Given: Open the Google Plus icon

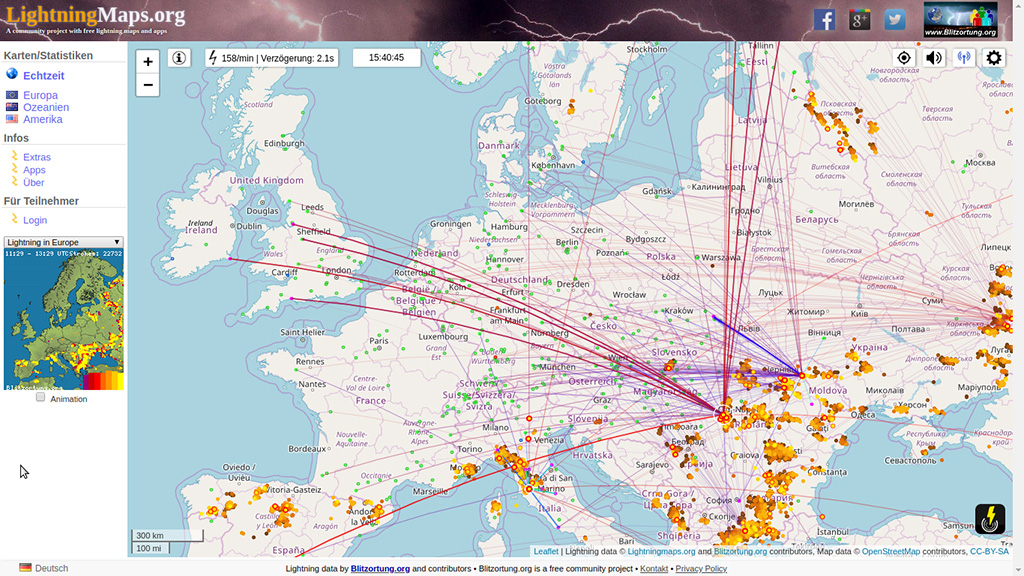Looking at the screenshot, I should (860, 20).
